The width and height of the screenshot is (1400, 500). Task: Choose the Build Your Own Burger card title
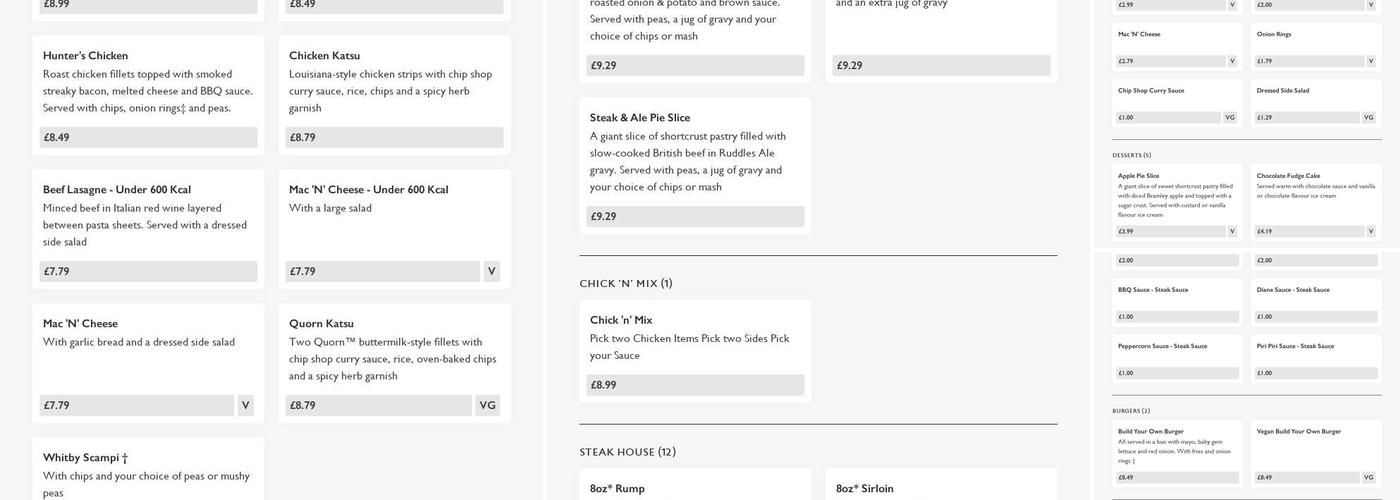[1151, 432]
